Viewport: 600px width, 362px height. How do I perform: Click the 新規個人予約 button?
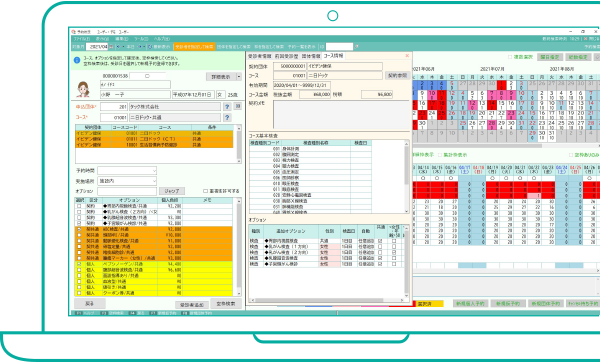coord(470,303)
